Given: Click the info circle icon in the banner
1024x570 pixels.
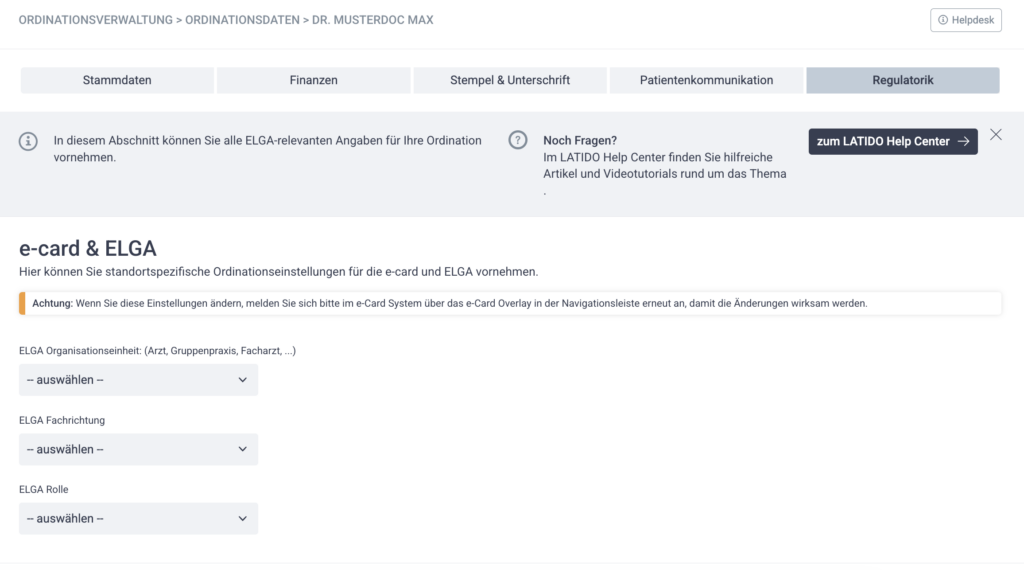Looking at the screenshot, I should pyautogui.click(x=28, y=141).
